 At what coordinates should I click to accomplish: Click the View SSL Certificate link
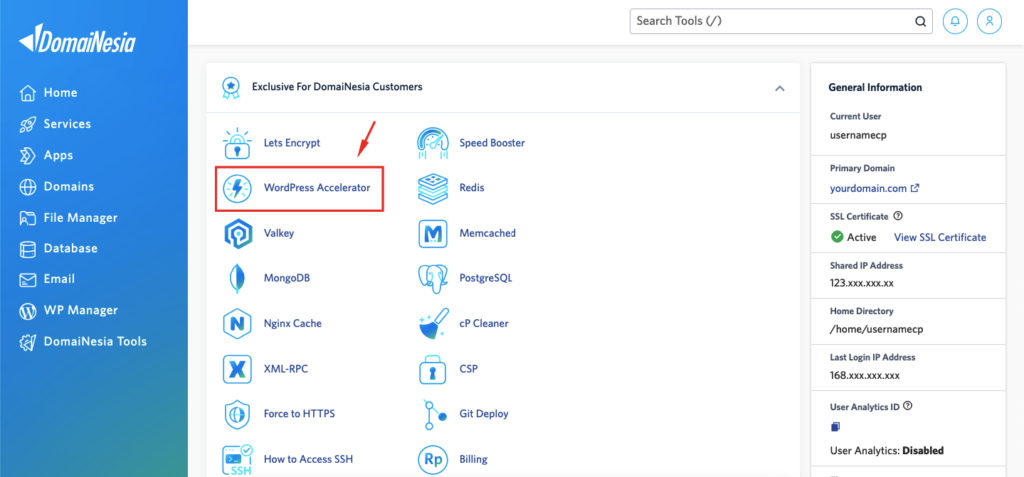(940, 237)
